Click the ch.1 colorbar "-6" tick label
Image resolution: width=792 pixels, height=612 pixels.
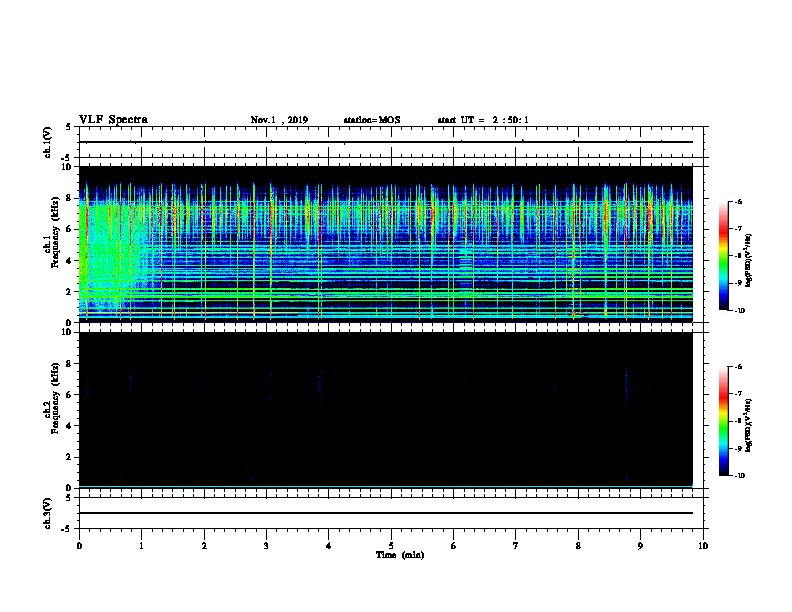(738, 201)
